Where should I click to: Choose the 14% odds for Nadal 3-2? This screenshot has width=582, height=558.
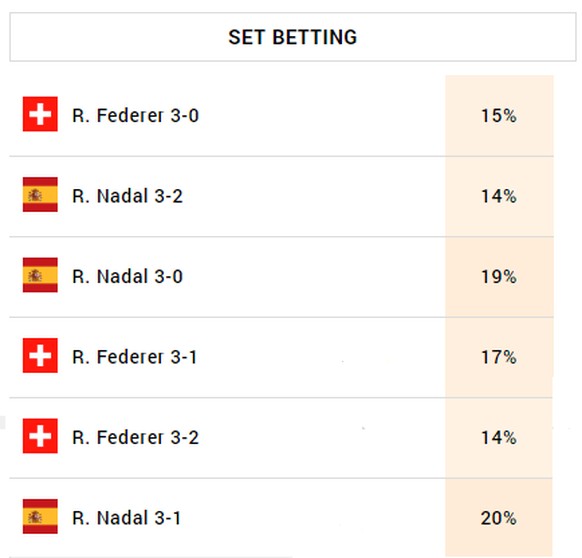(499, 196)
